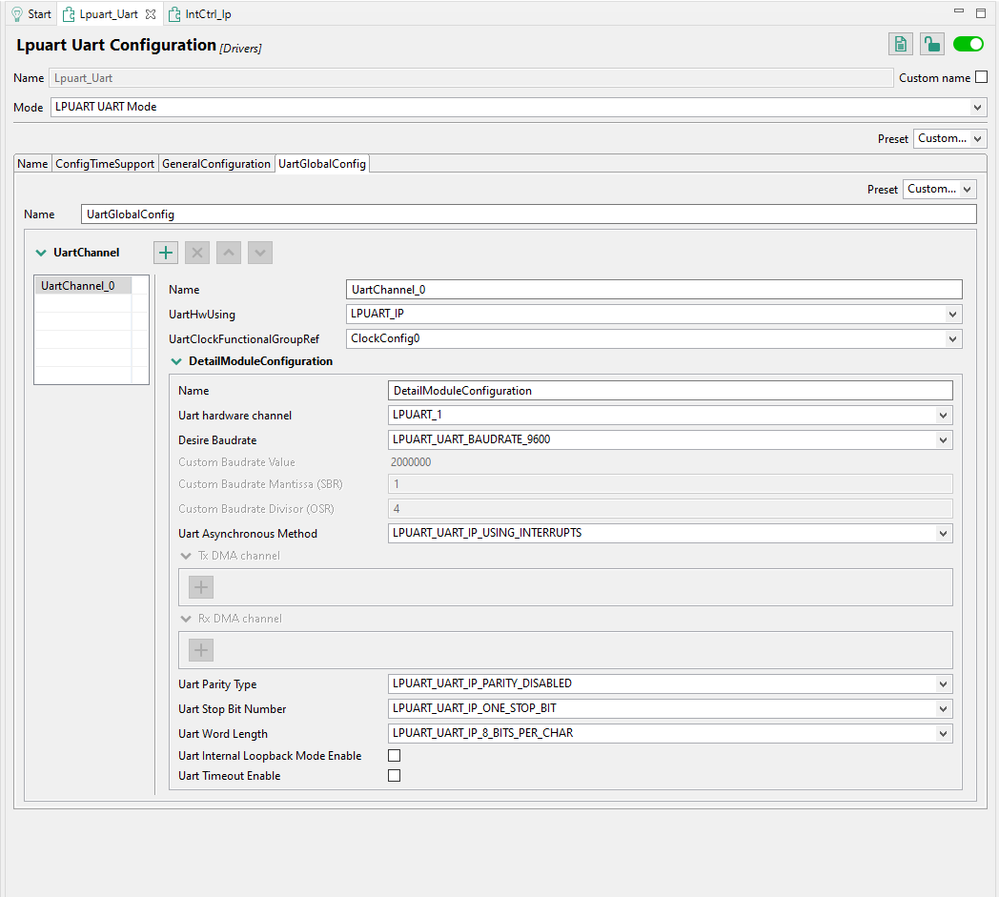The height and width of the screenshot is (897, 999).
Task: Open the top Preset Custom dropdown
Action: pos(950,138)
